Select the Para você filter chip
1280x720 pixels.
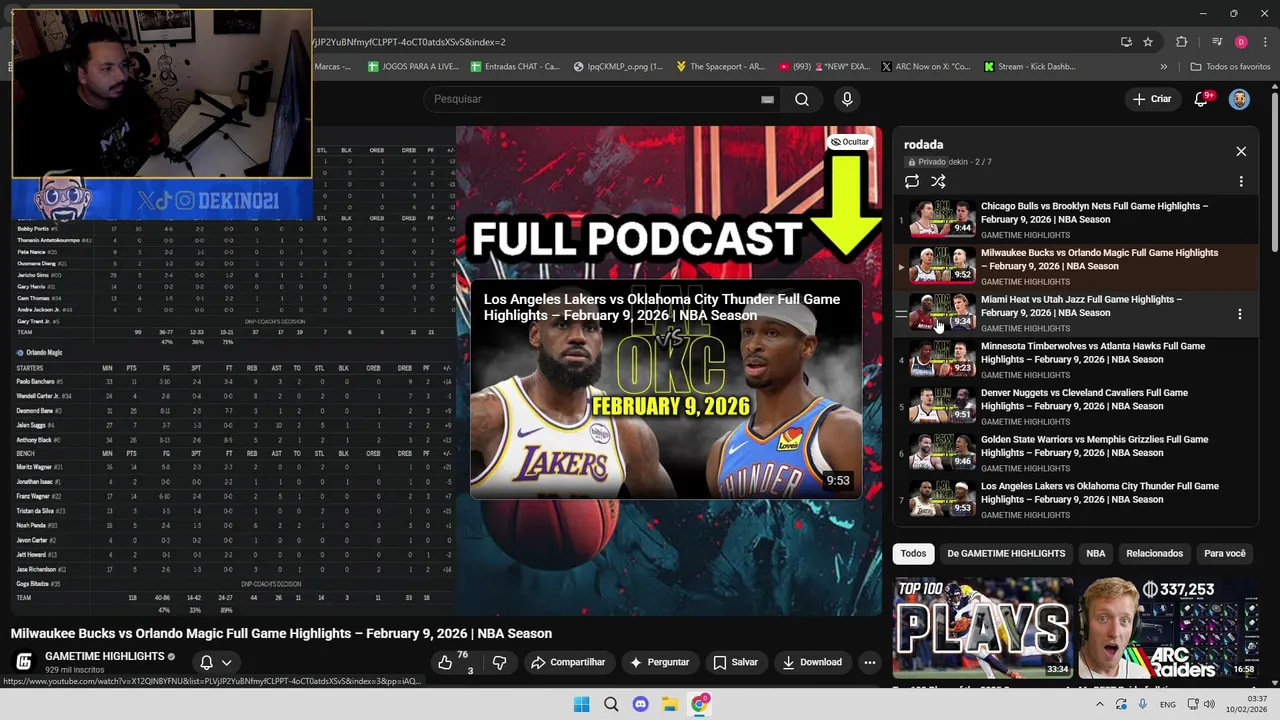coord(1225,553)
